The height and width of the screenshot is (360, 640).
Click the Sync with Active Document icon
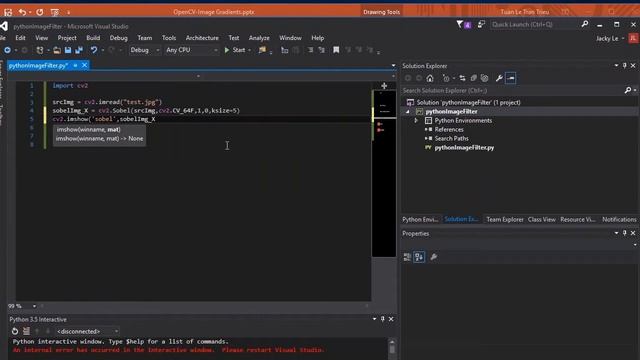(462, 78)
